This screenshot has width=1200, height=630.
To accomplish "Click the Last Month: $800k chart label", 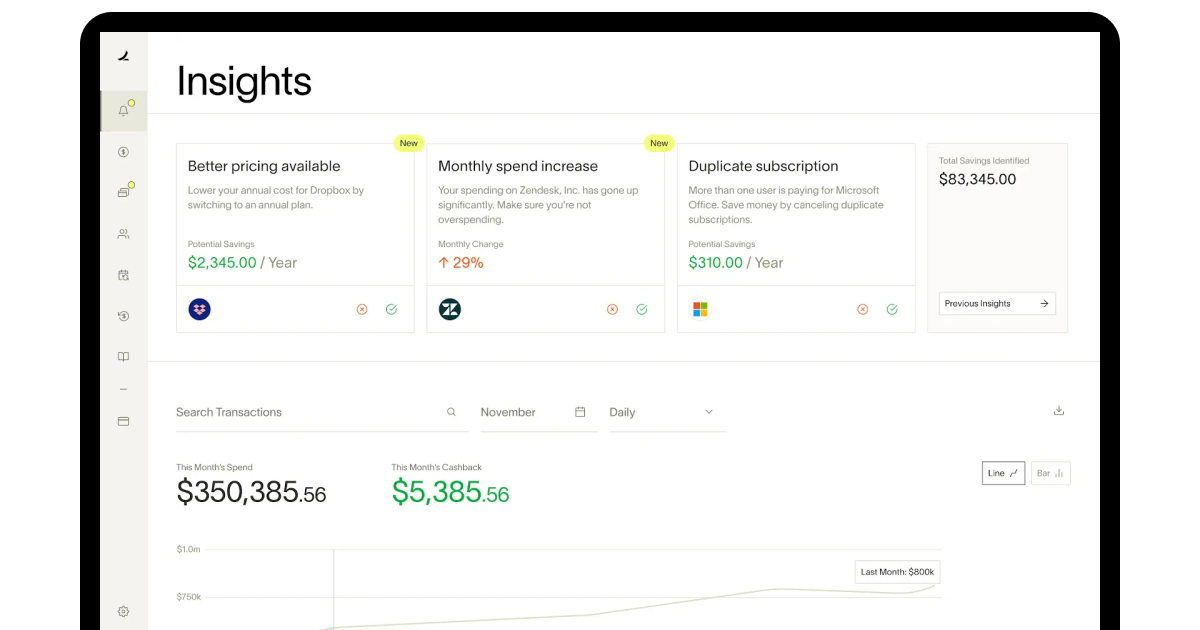I will tap(897, 572).
